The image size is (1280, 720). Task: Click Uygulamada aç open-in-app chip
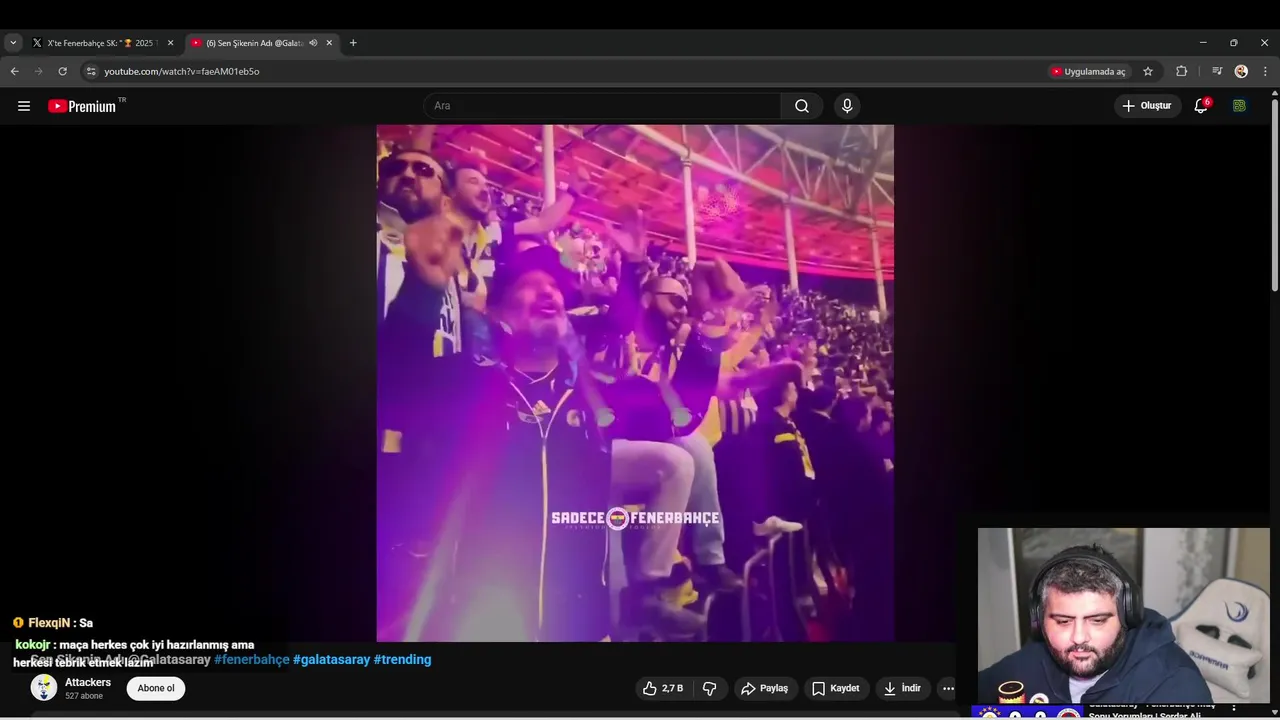[x=1088, y=72]
